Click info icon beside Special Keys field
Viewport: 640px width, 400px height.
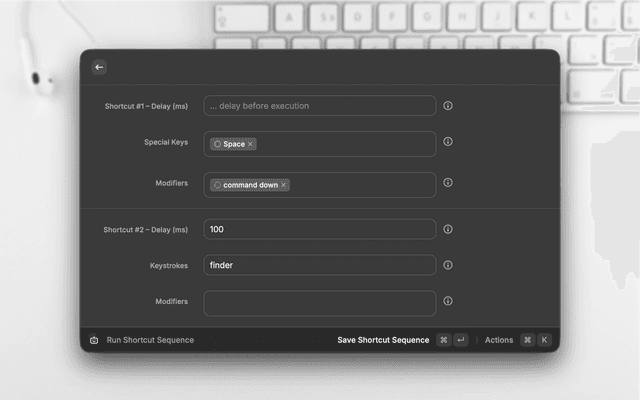pyautogui.click(x=448, y=142)
